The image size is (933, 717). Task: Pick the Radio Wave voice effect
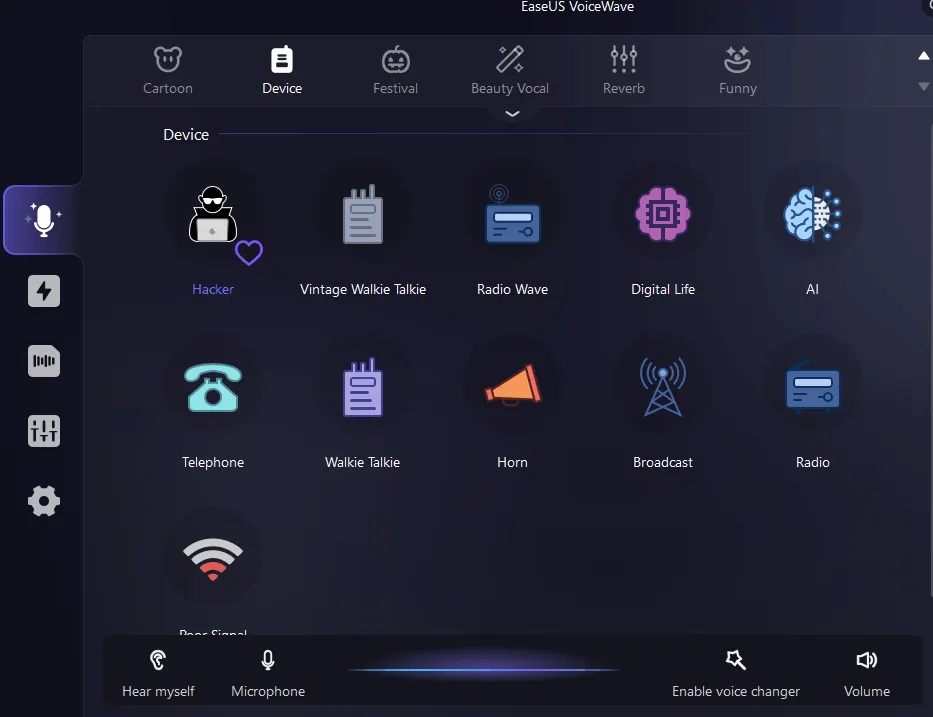[512, 217]
